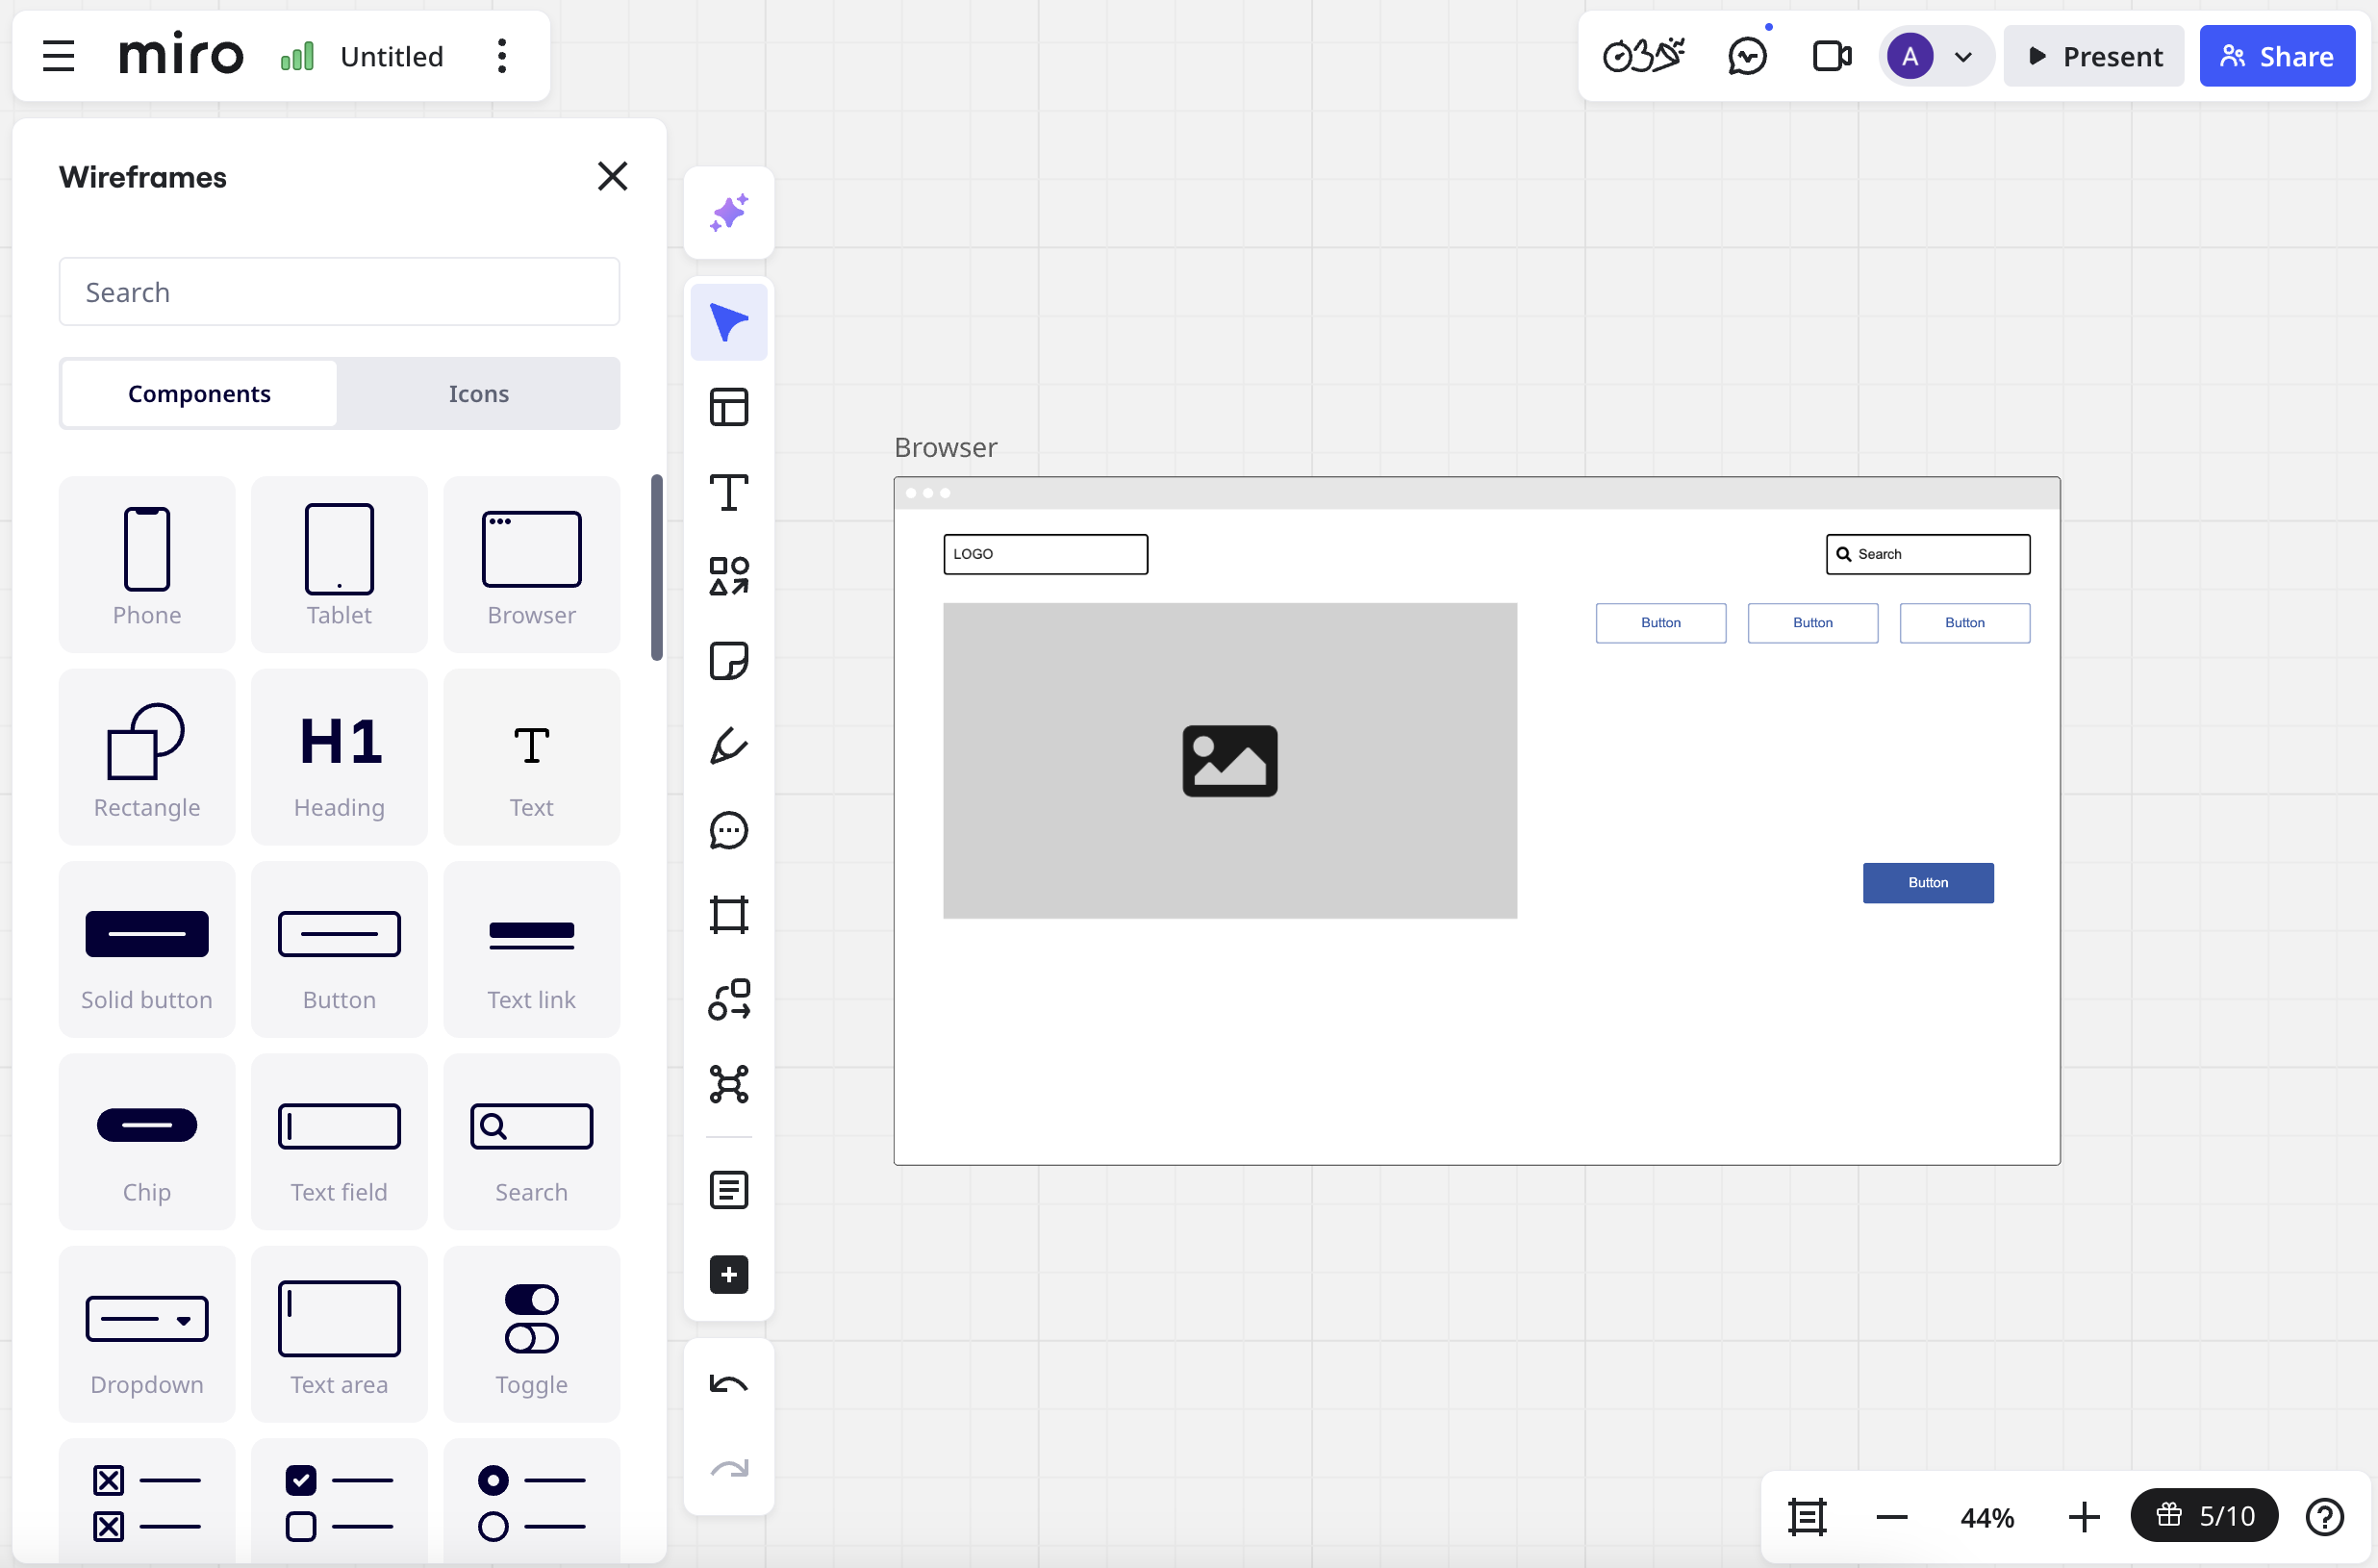Viewport: 2378px width, 1568px height.
Task: Expand the user avatar dropdown chevron
Action: point(1963,57)
